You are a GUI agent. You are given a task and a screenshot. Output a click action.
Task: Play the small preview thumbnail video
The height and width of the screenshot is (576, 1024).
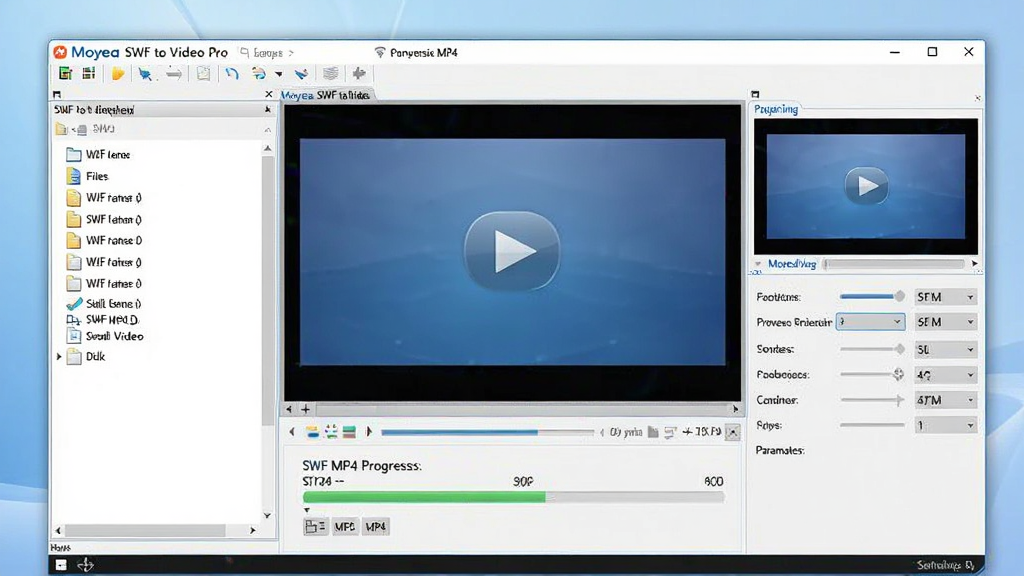(x=866, y=186)
